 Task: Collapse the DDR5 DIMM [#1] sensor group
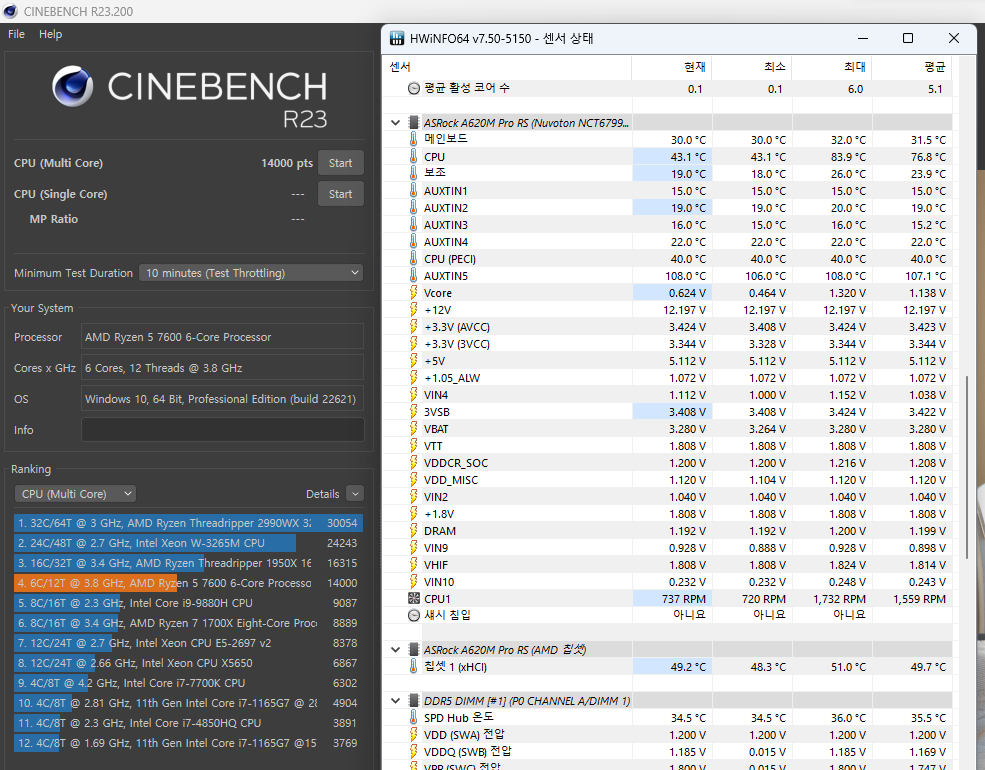coord(395,700)
